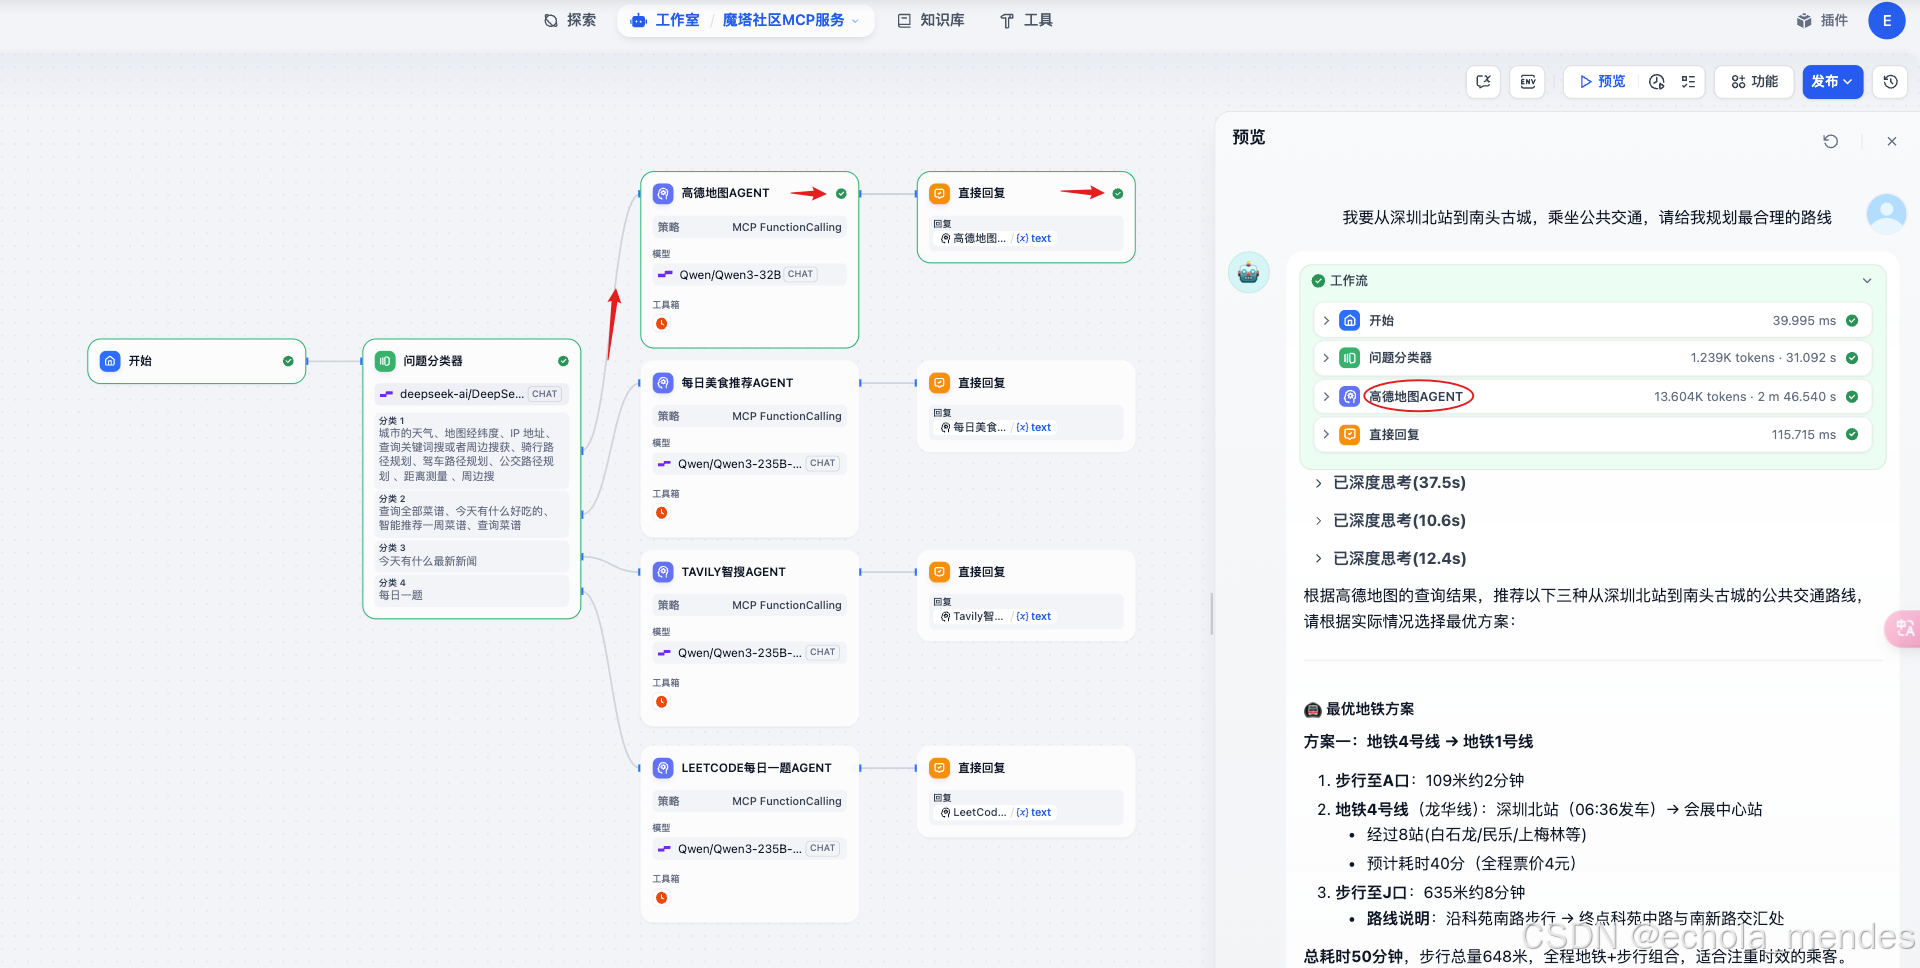Viewport: 1920px width, 968px height.
Task: Click the user profile avatar beside the question
Action: pos(1887,214)
